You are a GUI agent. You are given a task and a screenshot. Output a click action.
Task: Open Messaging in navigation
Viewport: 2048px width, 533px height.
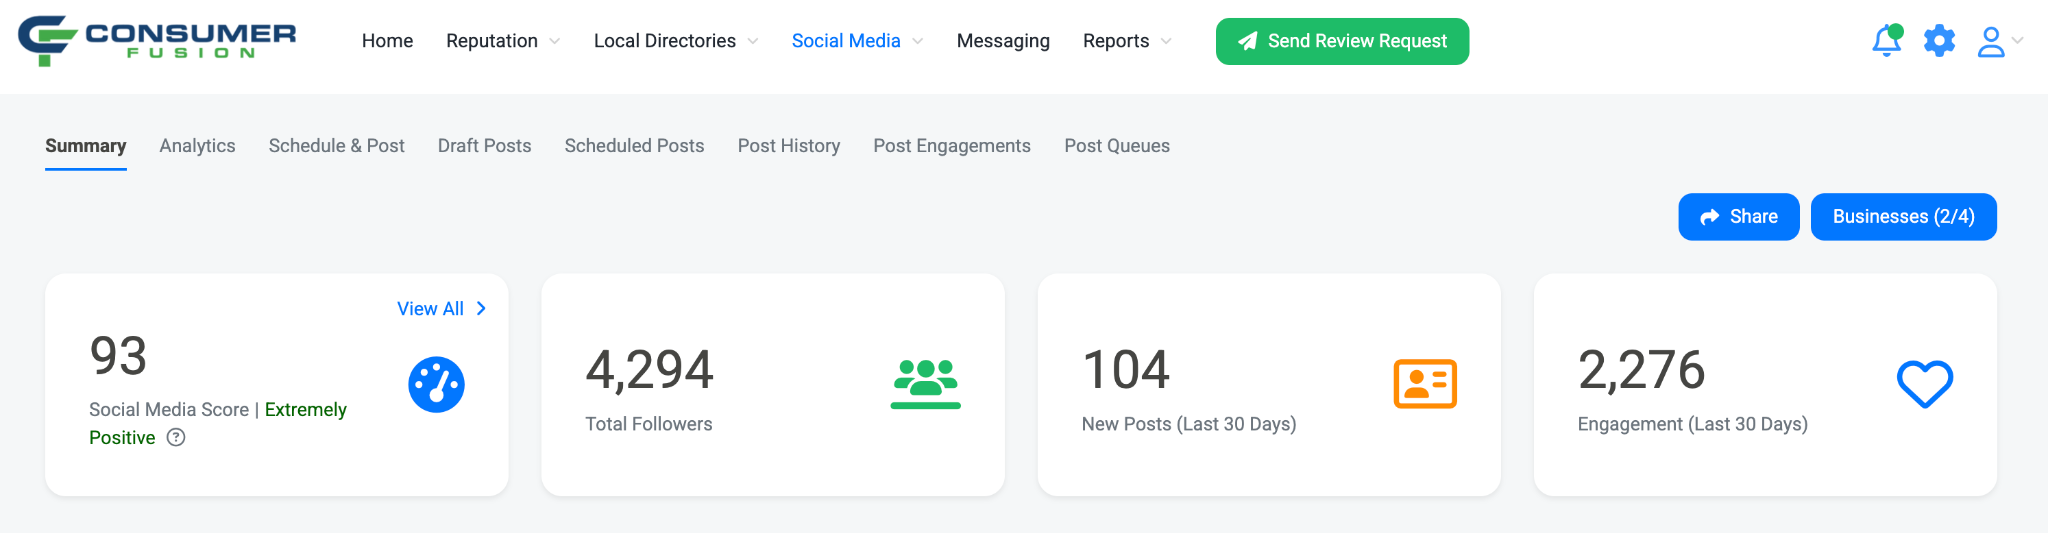1003,41
